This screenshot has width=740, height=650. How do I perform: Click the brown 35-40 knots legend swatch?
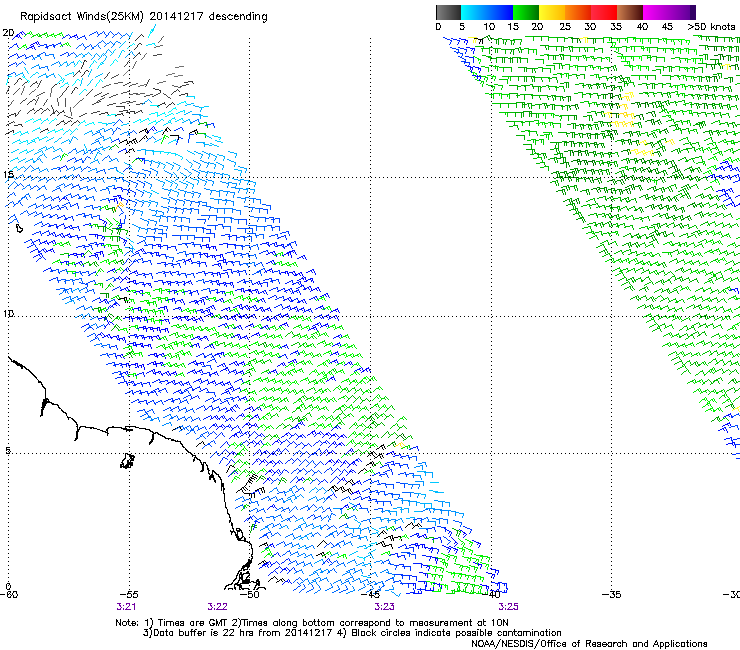pos(630,12)
